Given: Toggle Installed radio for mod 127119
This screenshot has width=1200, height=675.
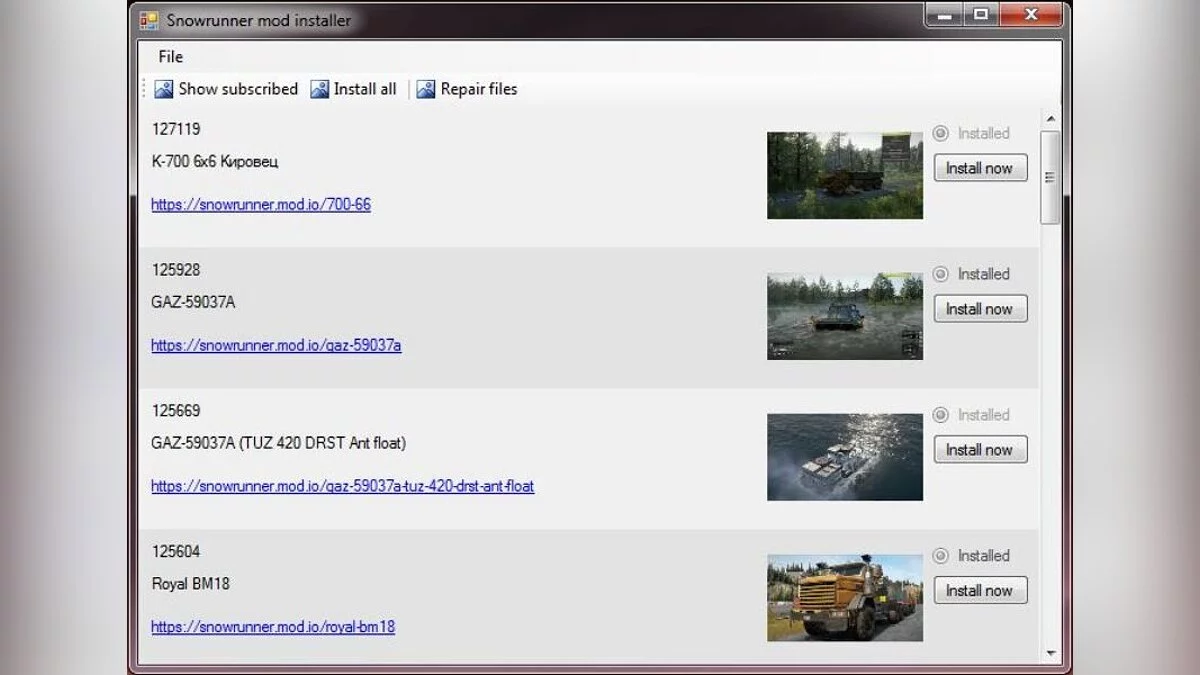Looking at the screenshot, I should [x=941, y=133].
